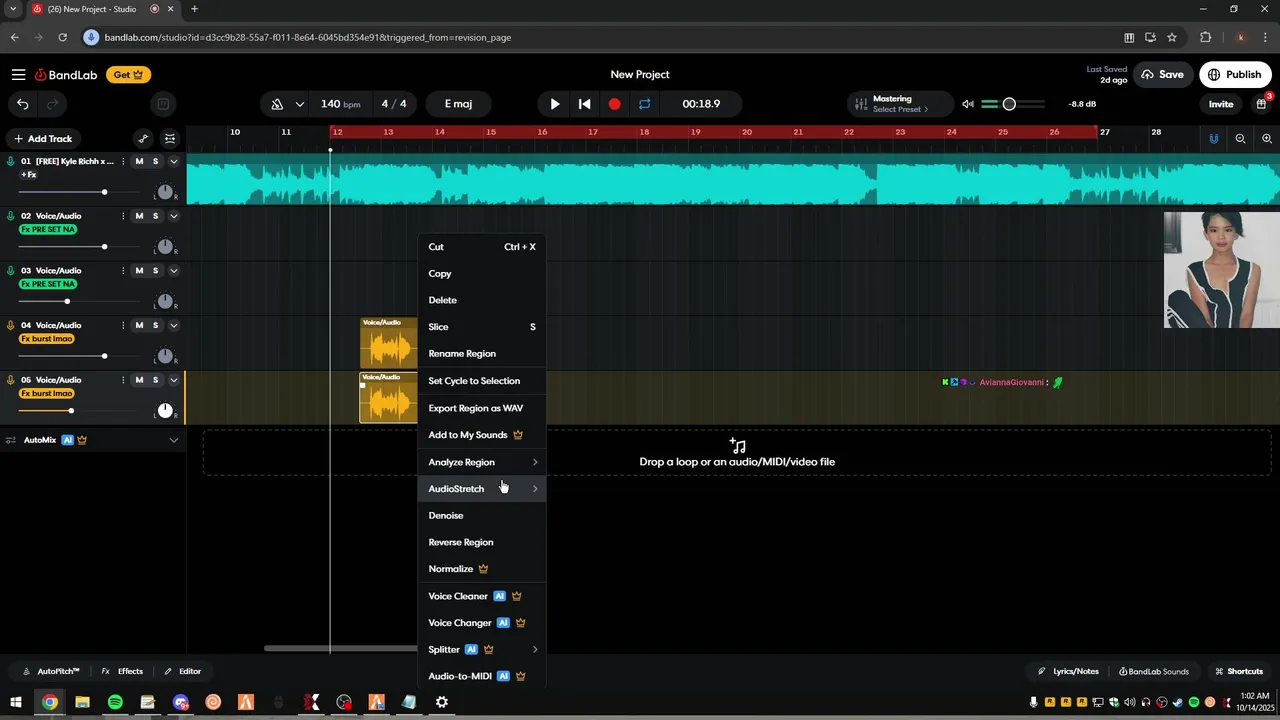Open Spotify from the taskbar

click(x=115, y=702)
